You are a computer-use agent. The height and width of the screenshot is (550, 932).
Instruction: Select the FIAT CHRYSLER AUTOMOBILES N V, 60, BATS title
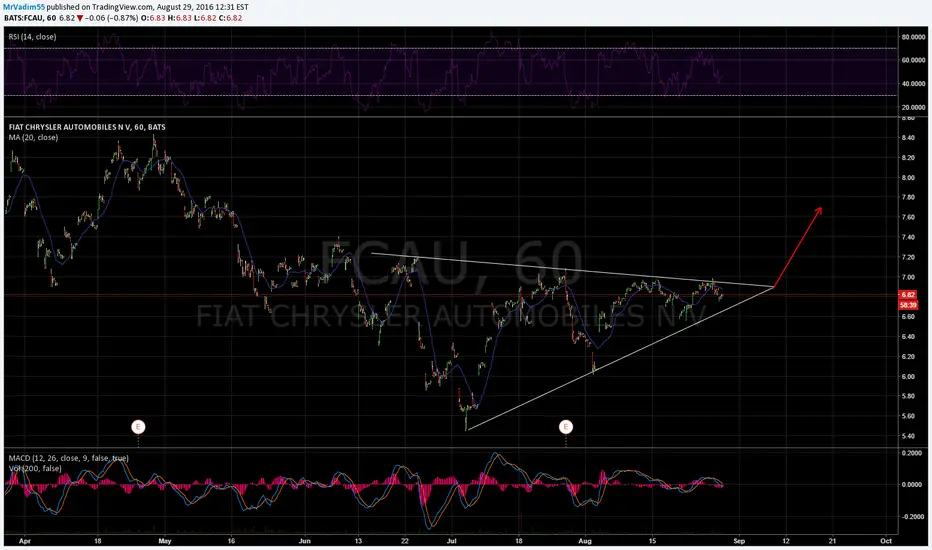(87, 127)
